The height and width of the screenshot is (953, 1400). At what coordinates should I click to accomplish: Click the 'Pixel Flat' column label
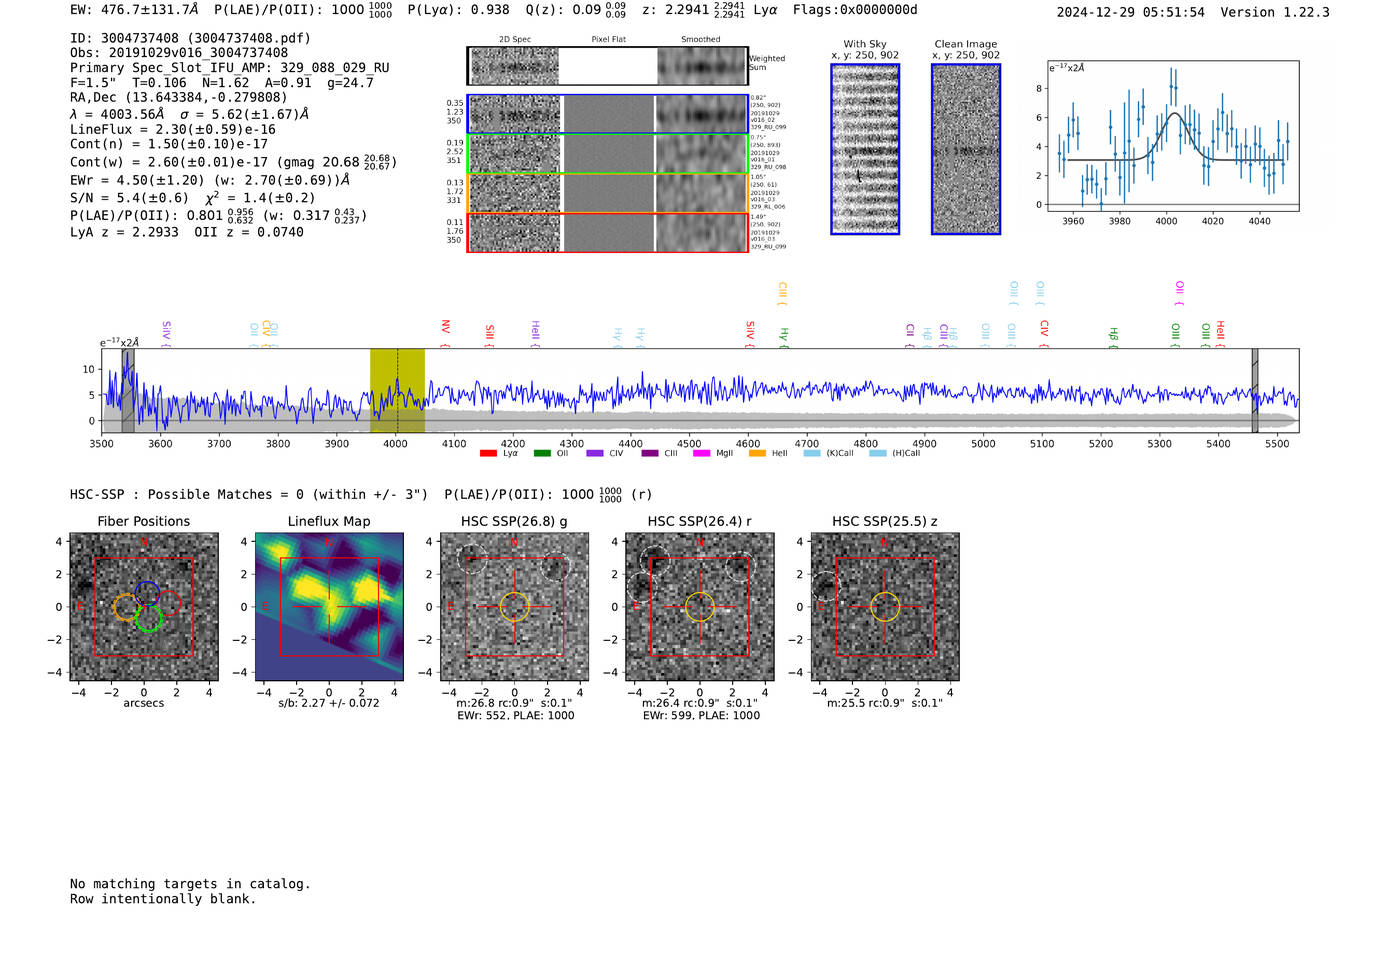point(608,40)
